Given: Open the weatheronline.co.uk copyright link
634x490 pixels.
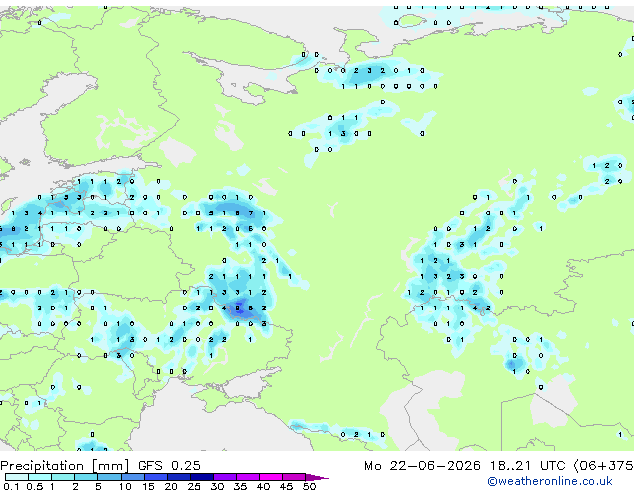Looking at the screenshot, I should (550, 481).
